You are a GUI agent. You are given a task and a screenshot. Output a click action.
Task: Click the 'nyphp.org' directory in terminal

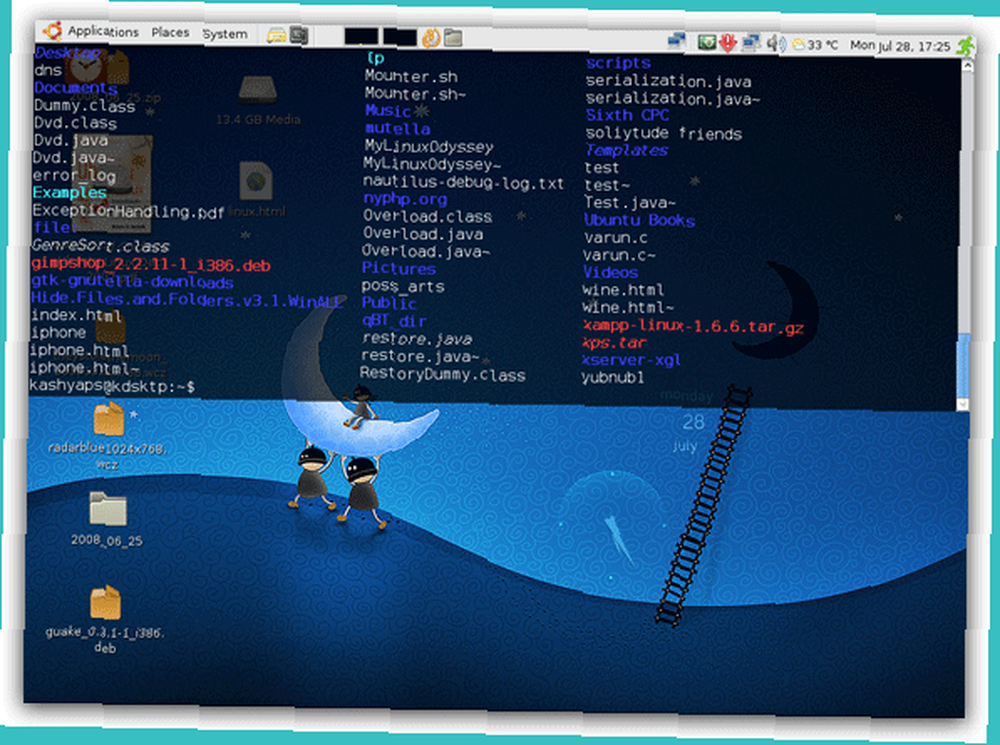point(406,199)
